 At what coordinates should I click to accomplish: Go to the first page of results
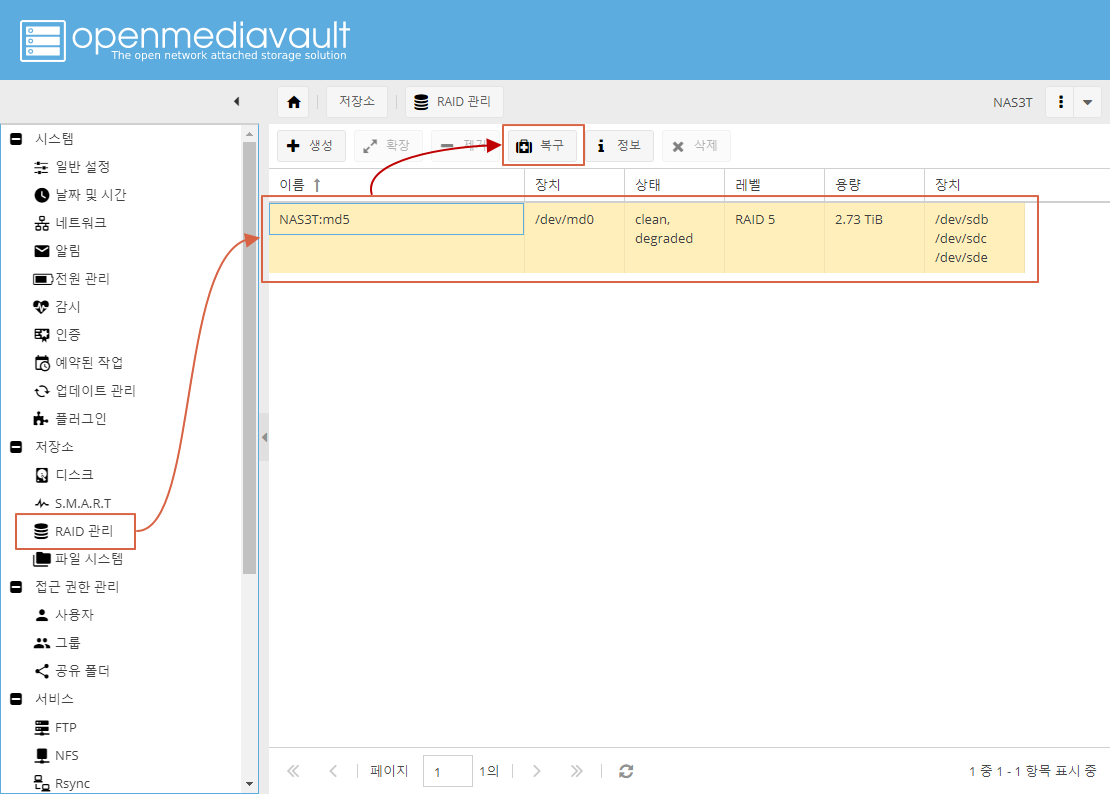tap(293, 771)
